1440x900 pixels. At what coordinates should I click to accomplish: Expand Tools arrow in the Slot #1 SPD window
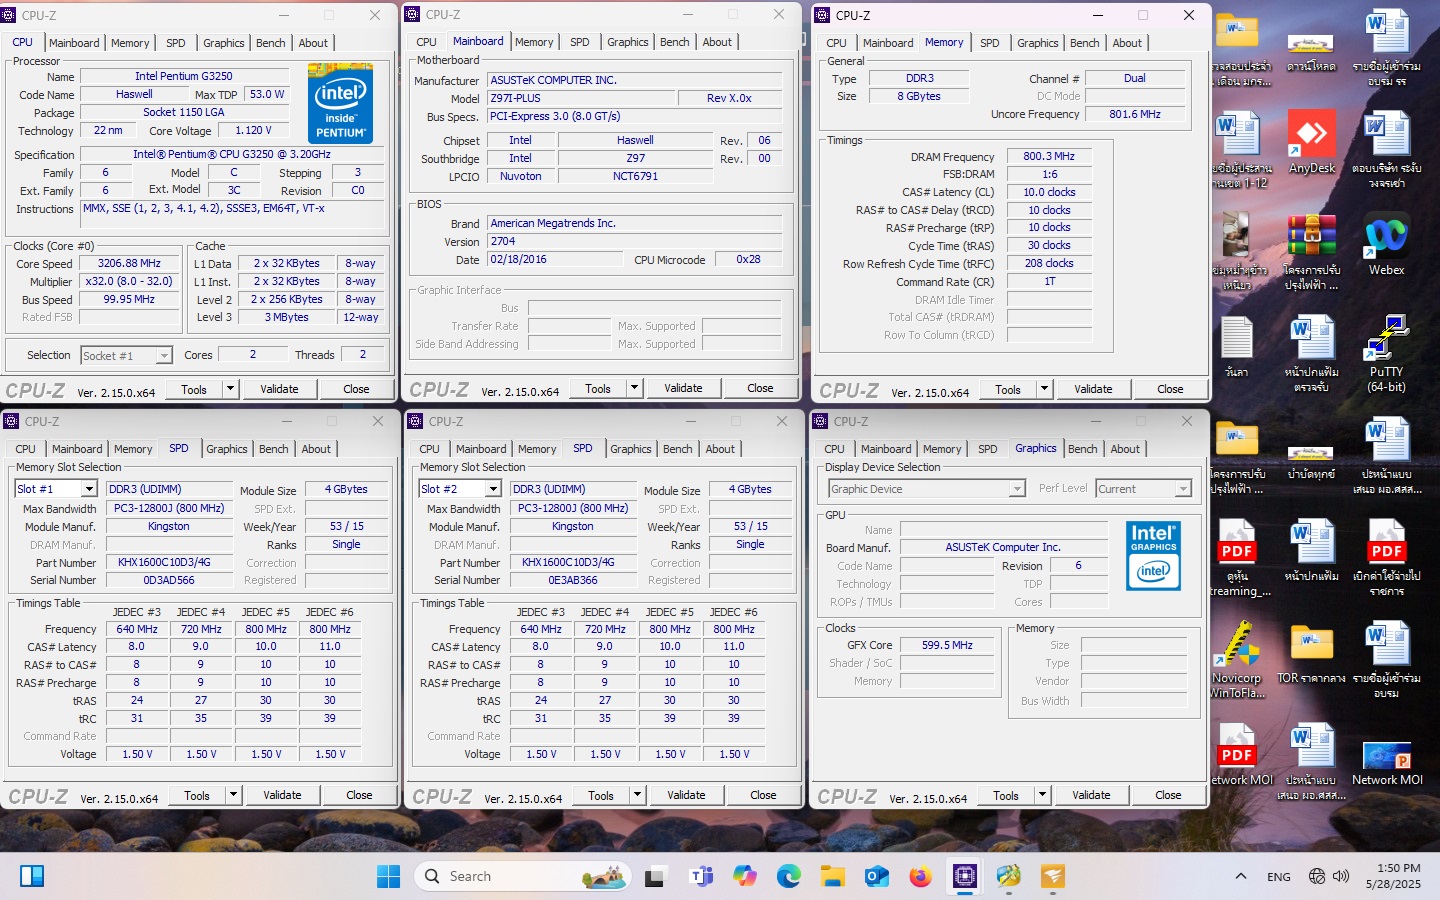coord(234,795)
